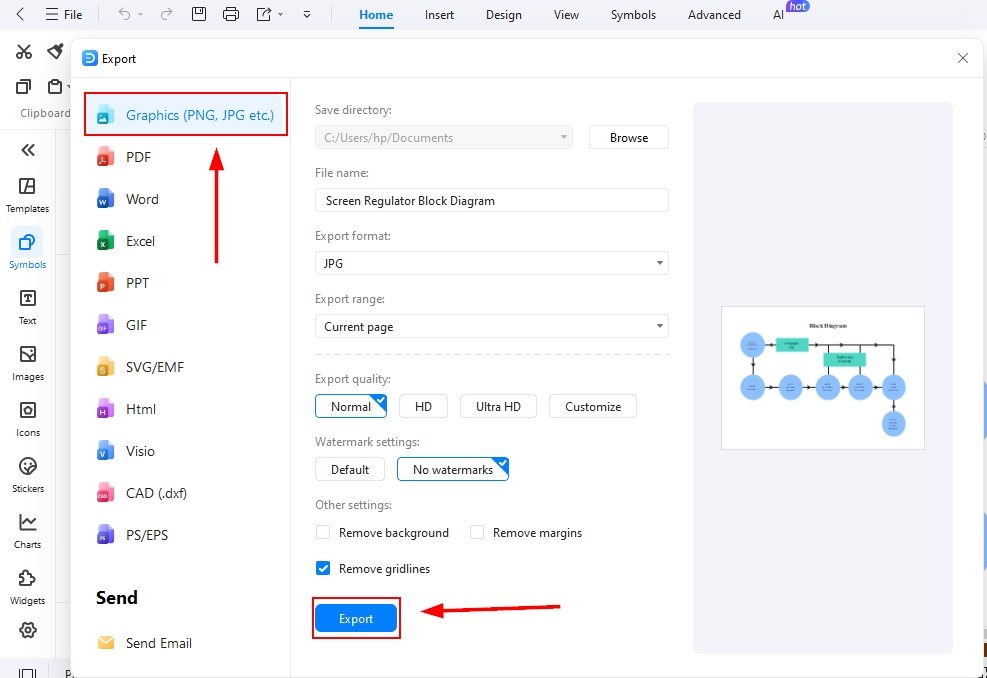Viewport: 987px width, 678px height.
Task: Open the Stickers panel
Action: click(x=27, y=473)
